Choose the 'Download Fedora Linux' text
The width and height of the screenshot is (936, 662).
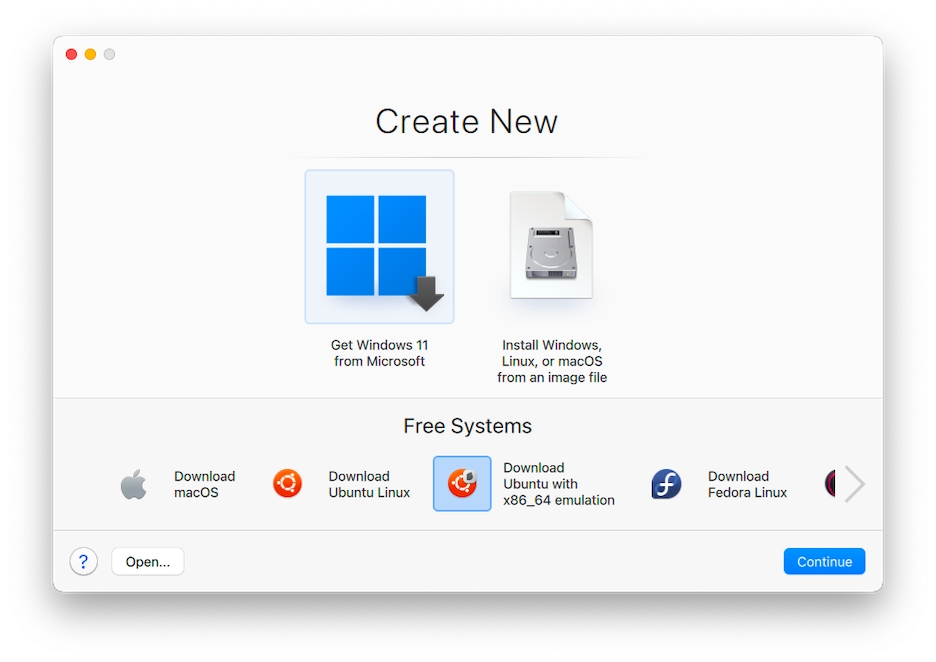(x=747, y=485)
